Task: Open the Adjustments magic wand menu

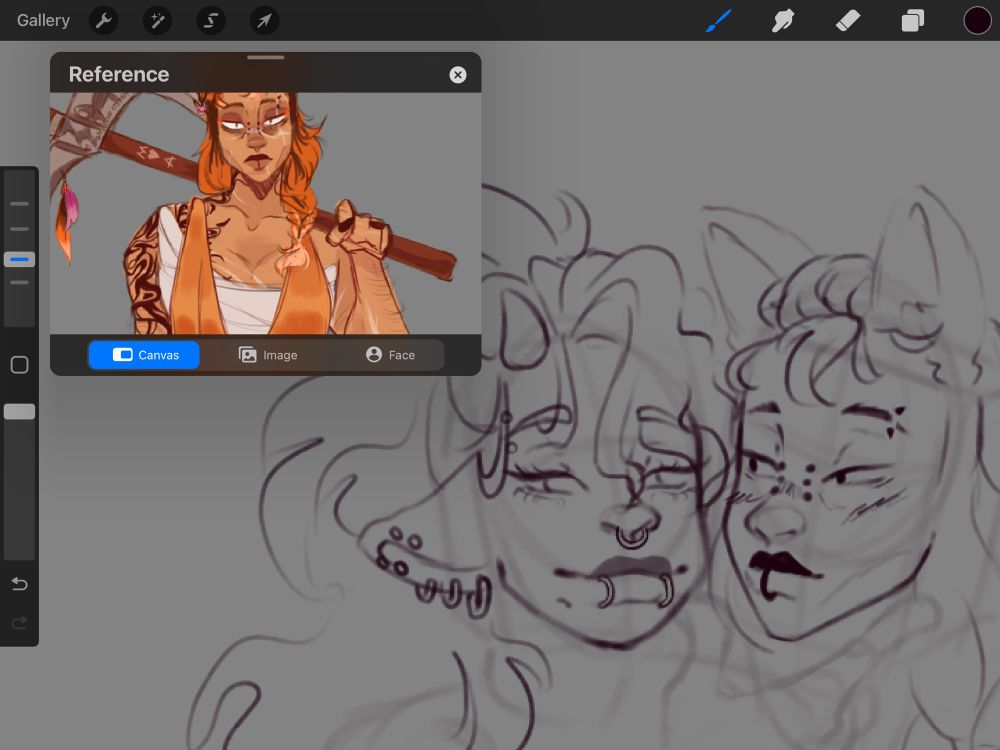Action: (x=157, y=20)
